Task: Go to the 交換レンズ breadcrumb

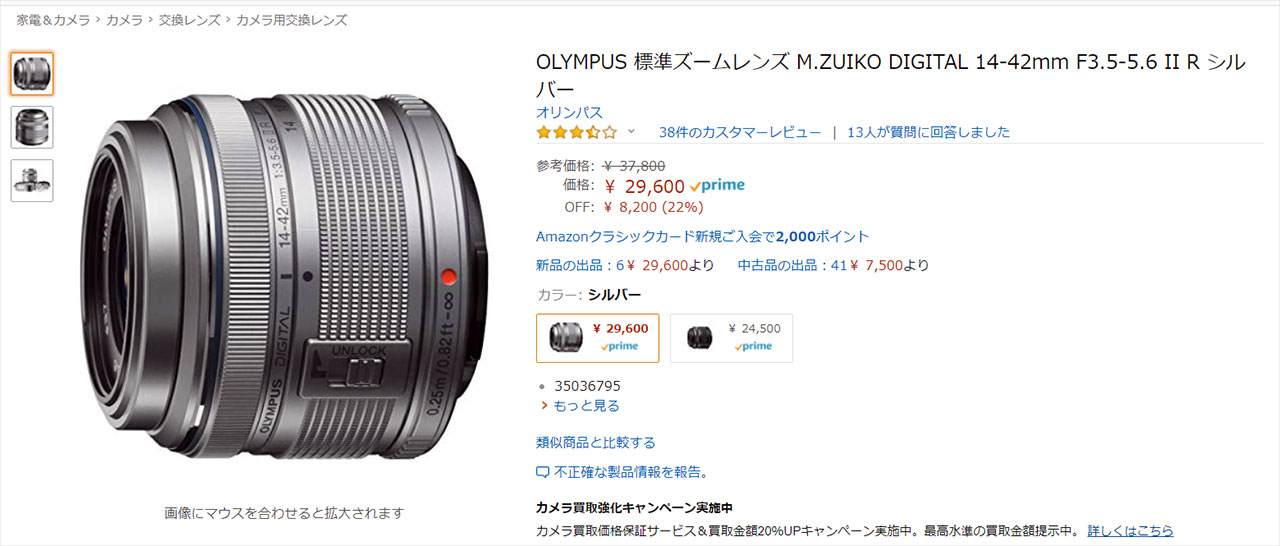Action: pos(188,20)
